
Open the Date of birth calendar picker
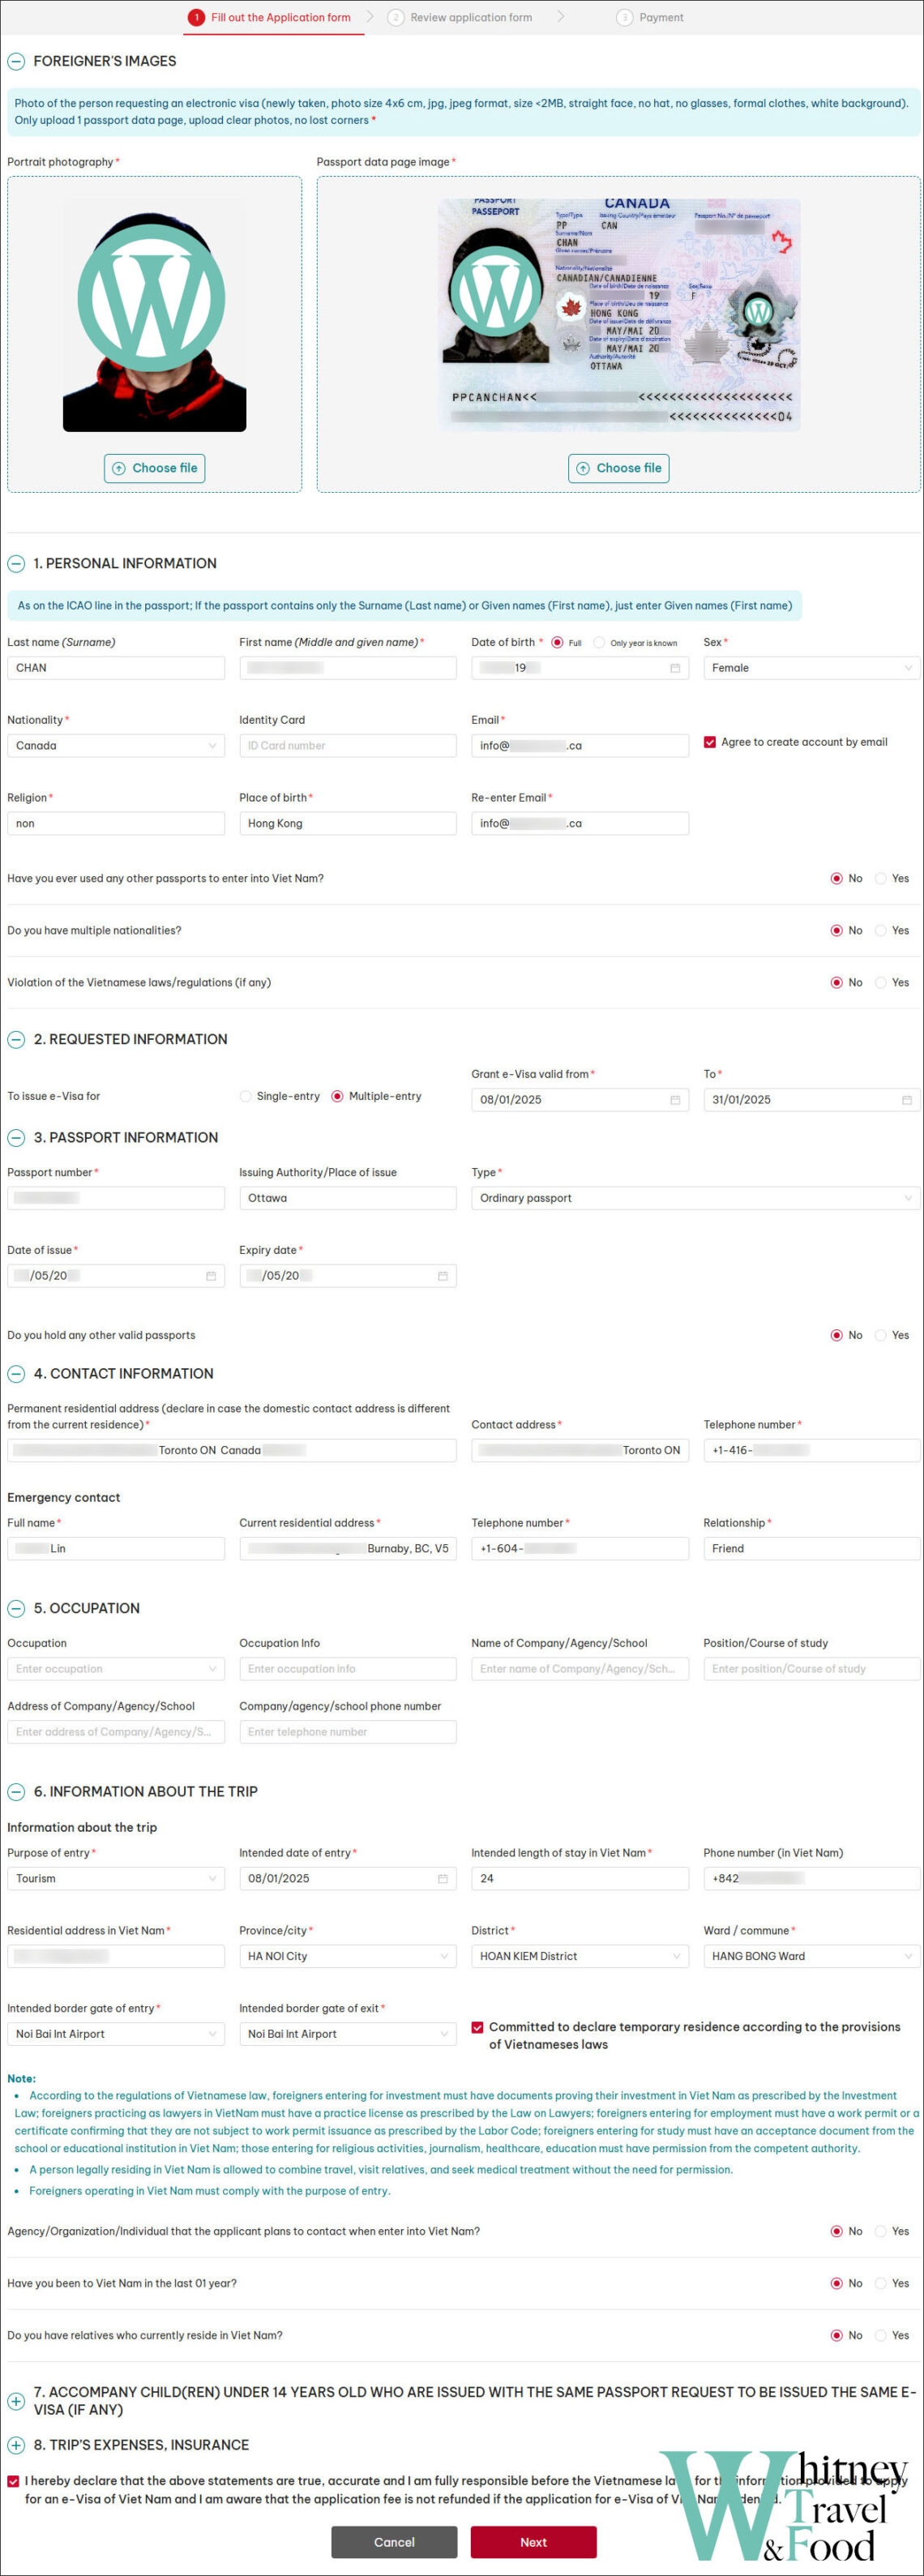click(x=675, y=667)
